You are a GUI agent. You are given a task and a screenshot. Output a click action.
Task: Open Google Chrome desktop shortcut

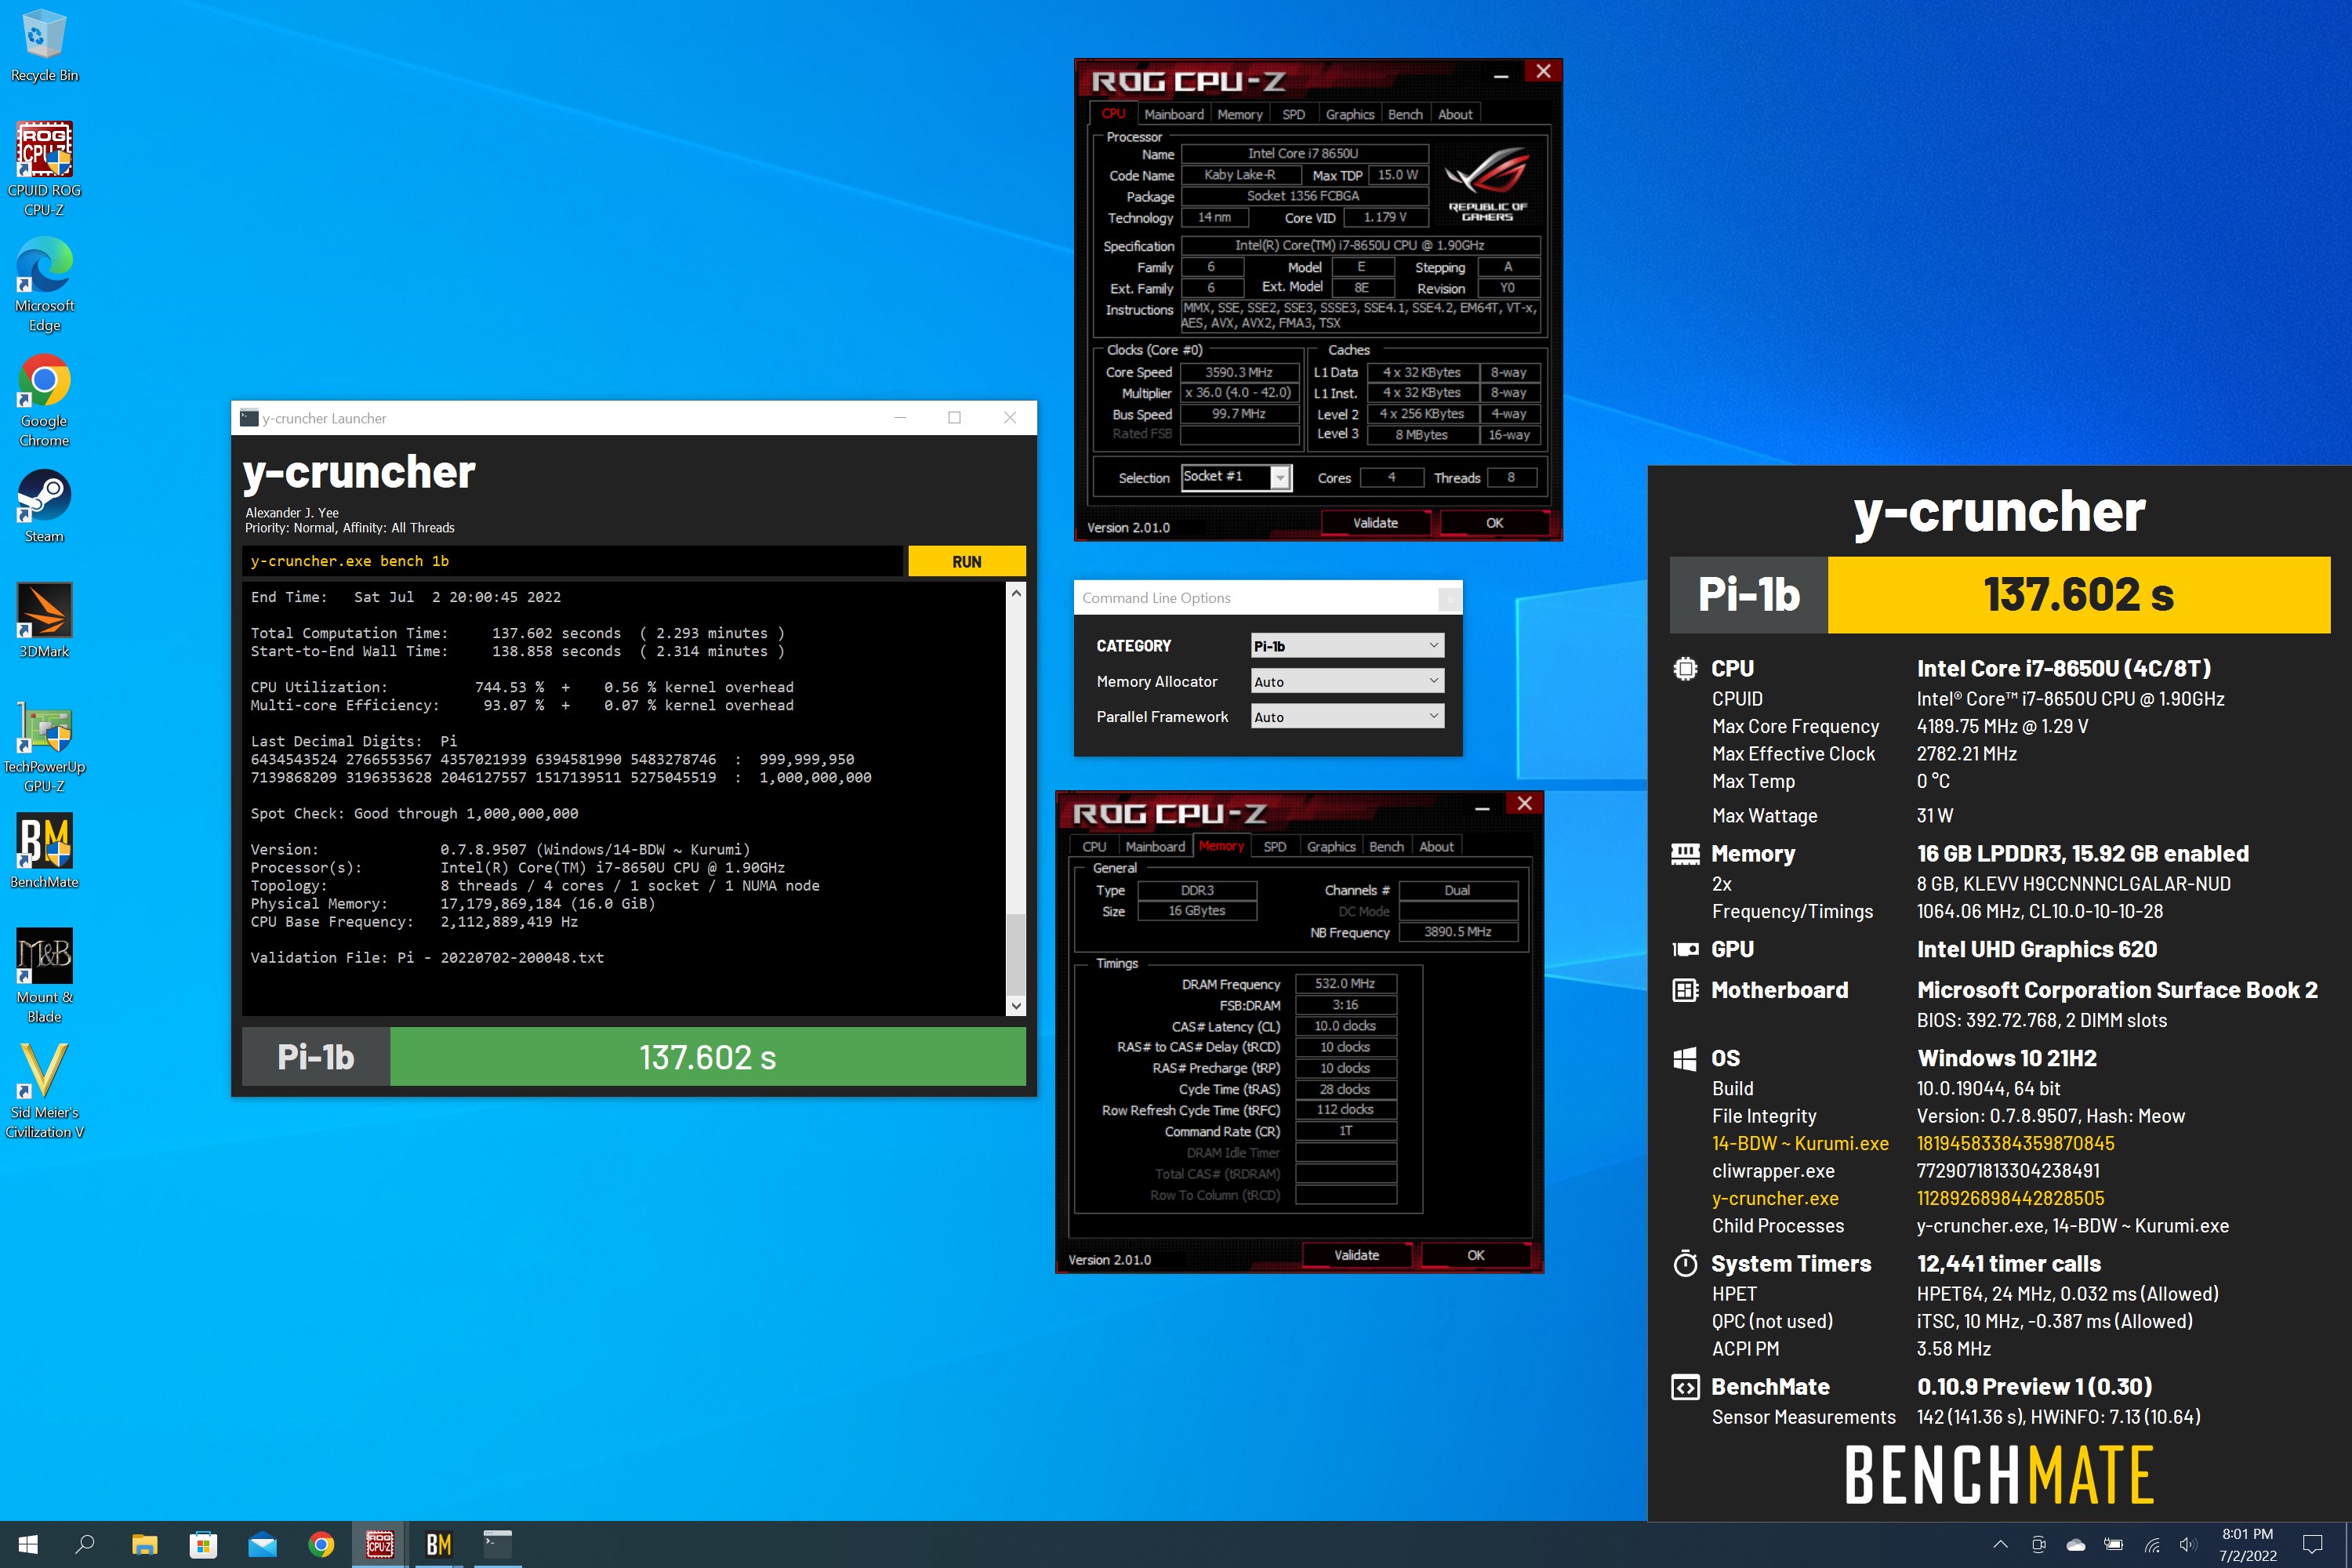[44, 399]
